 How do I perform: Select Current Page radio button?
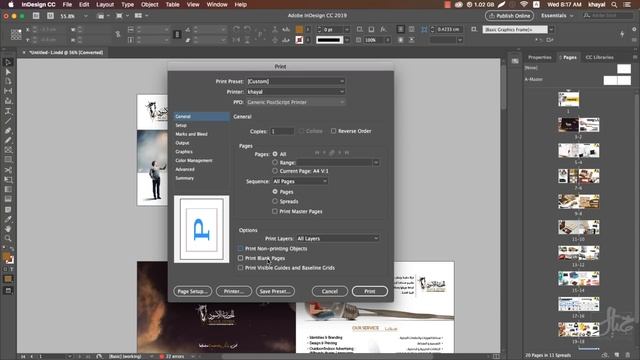pos(275,171)
